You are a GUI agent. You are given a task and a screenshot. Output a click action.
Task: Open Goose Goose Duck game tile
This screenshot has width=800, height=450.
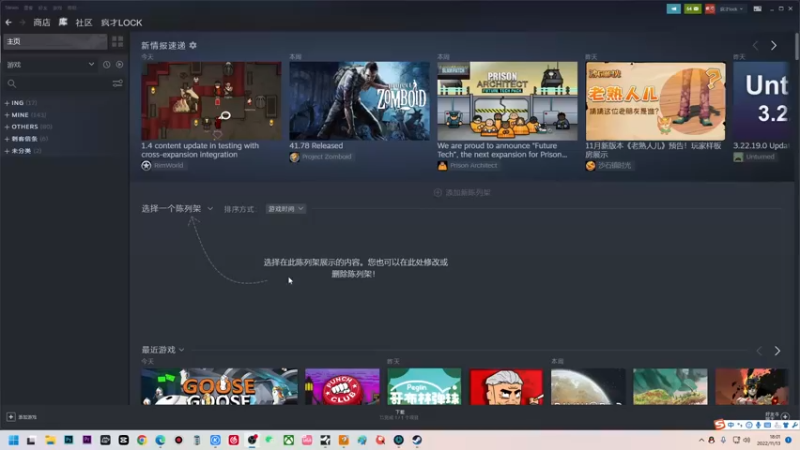coord(219,387)
